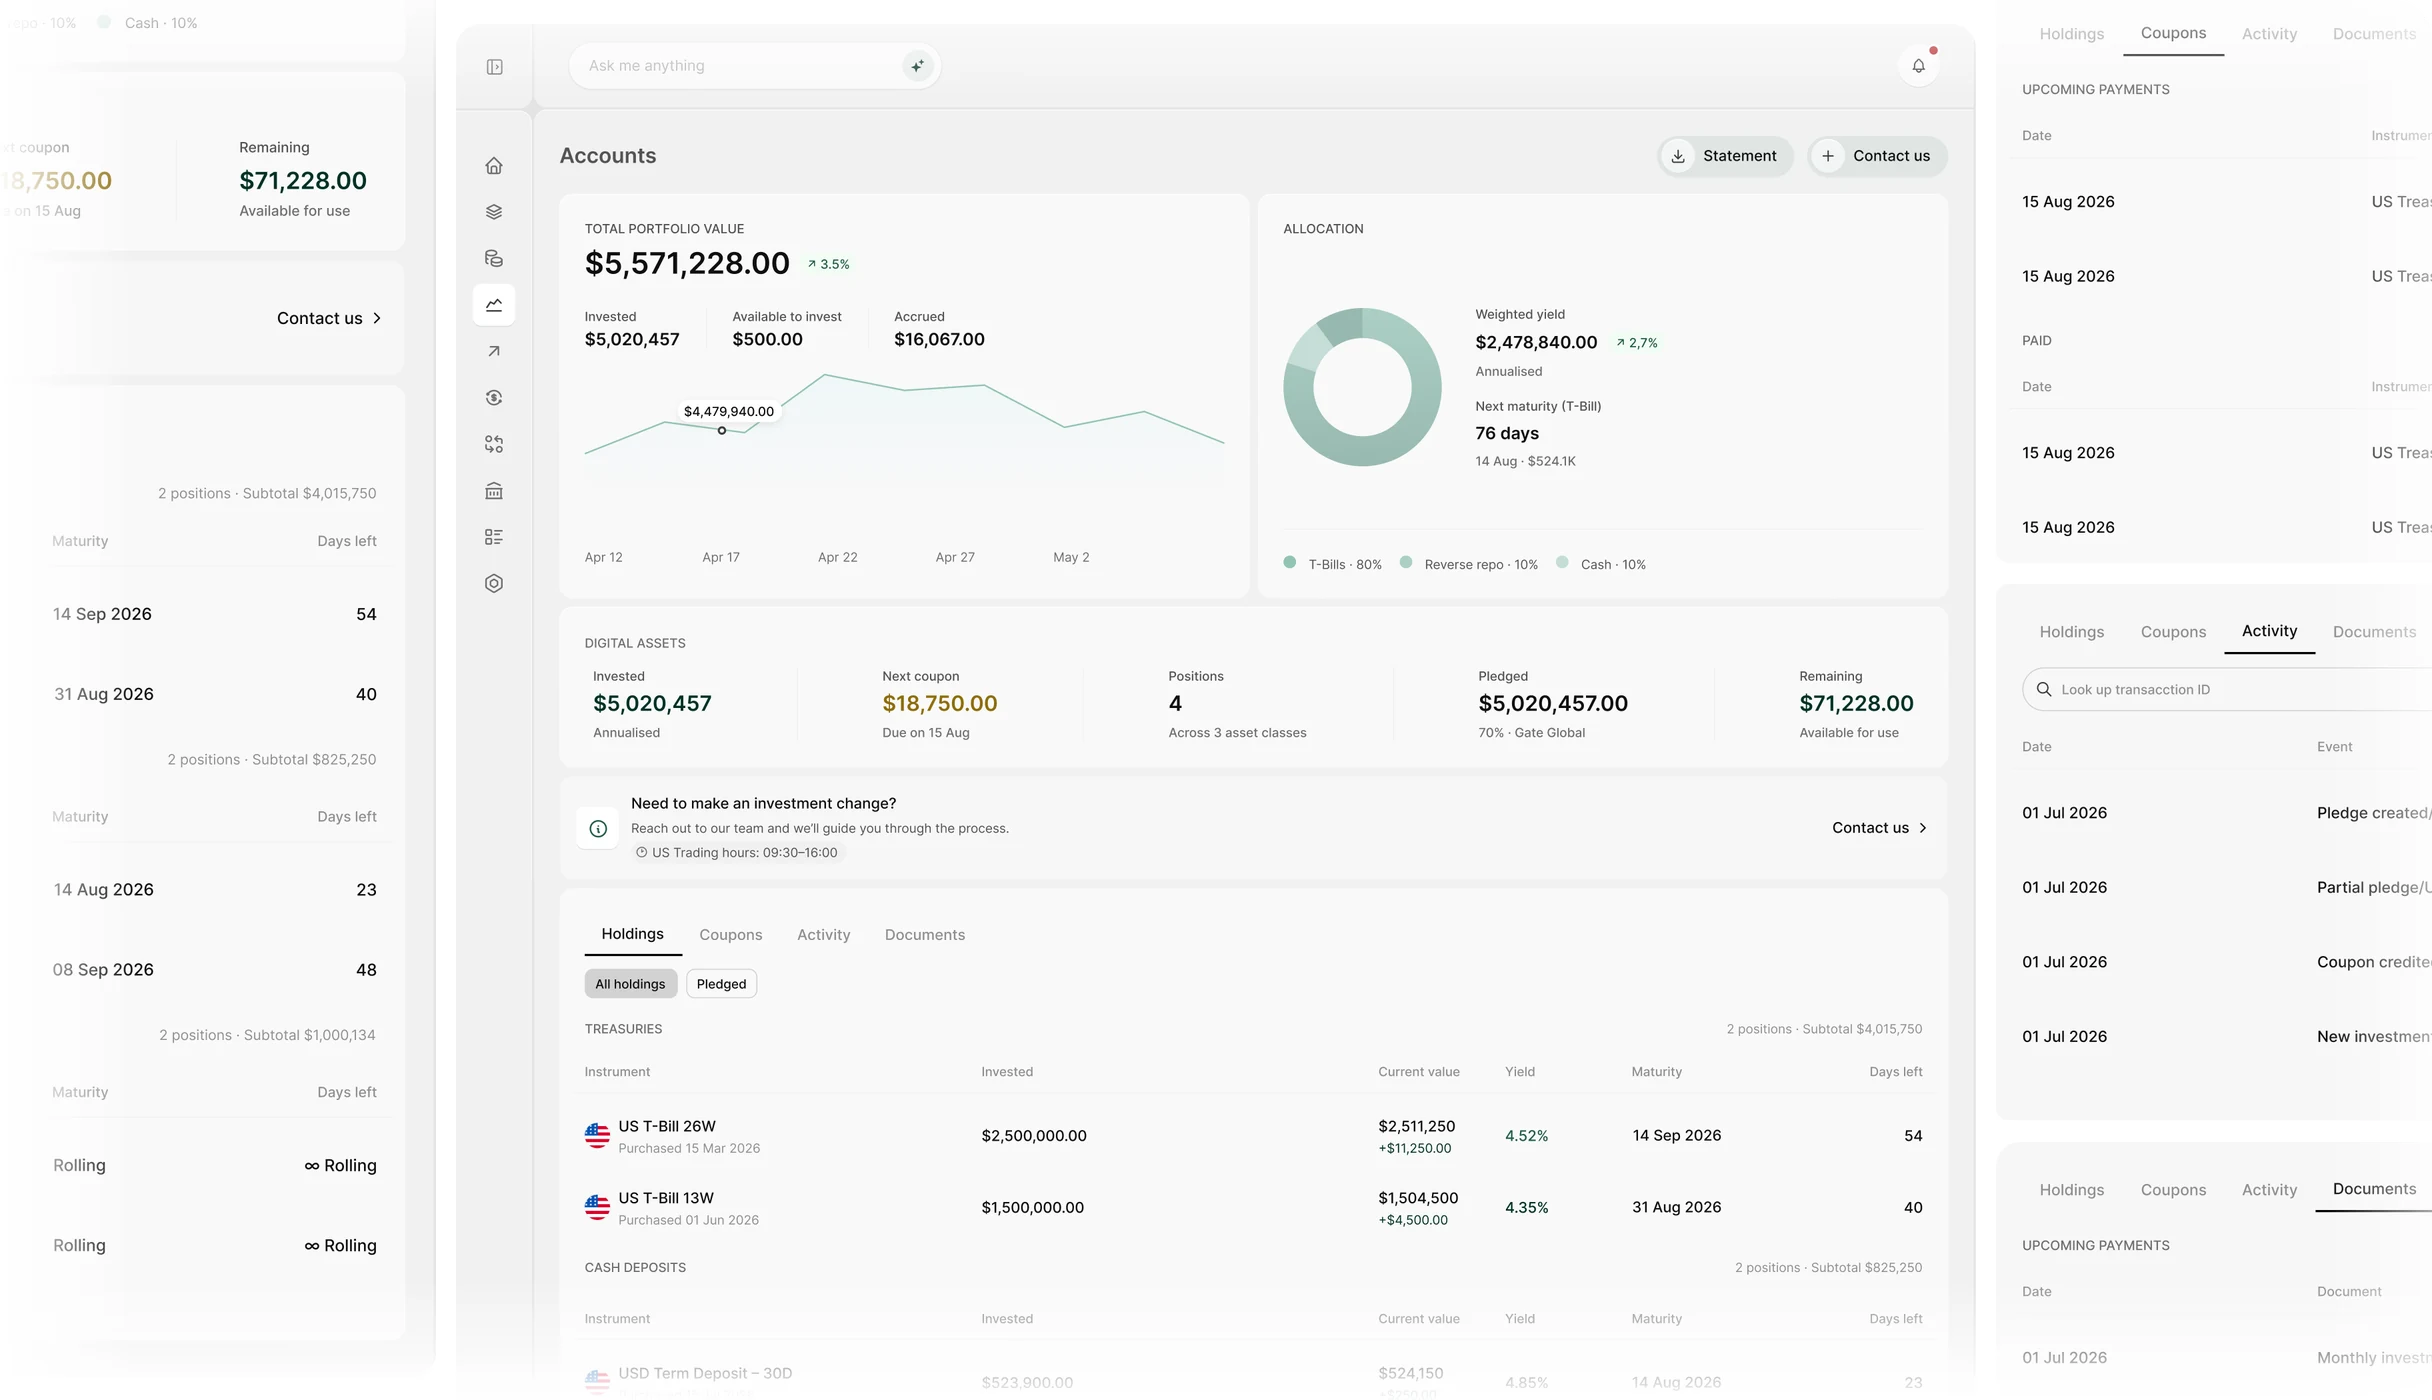
Task: Click the US flag icon for T-Bill 26W
Action: (597, 1136)
